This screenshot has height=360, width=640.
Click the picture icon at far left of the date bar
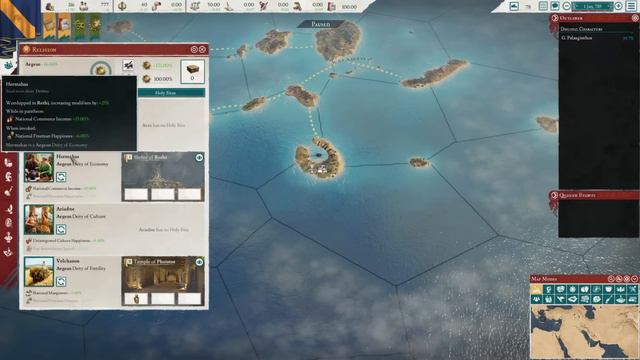tap(514, 6)
